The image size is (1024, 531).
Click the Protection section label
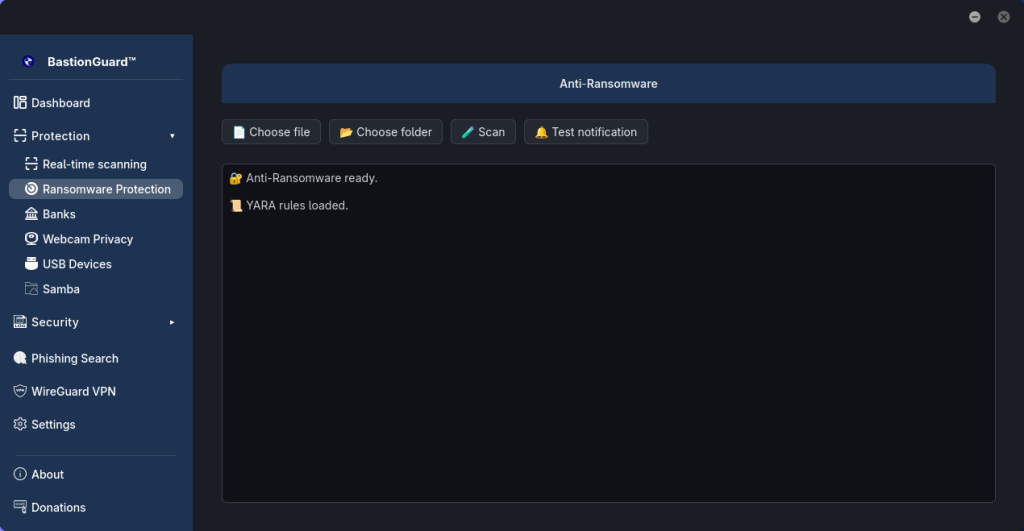point(60,136)
